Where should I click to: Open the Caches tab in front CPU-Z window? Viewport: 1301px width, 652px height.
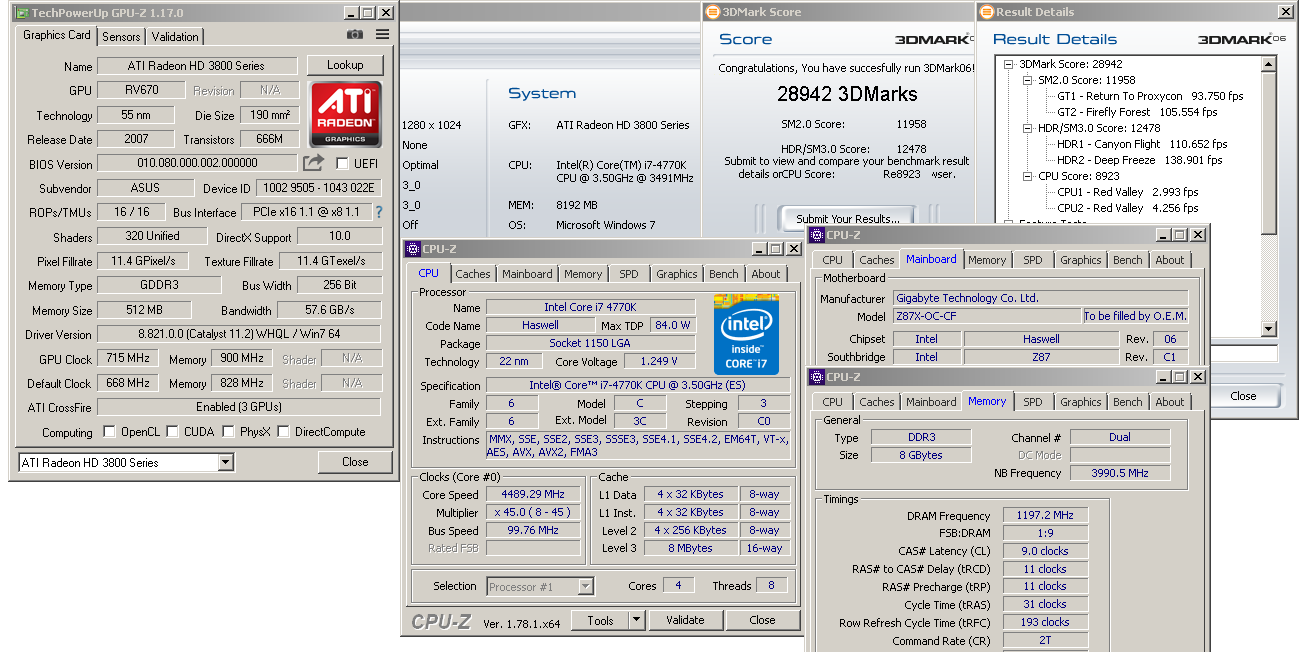pyautogui.click(x=473, y=274)
